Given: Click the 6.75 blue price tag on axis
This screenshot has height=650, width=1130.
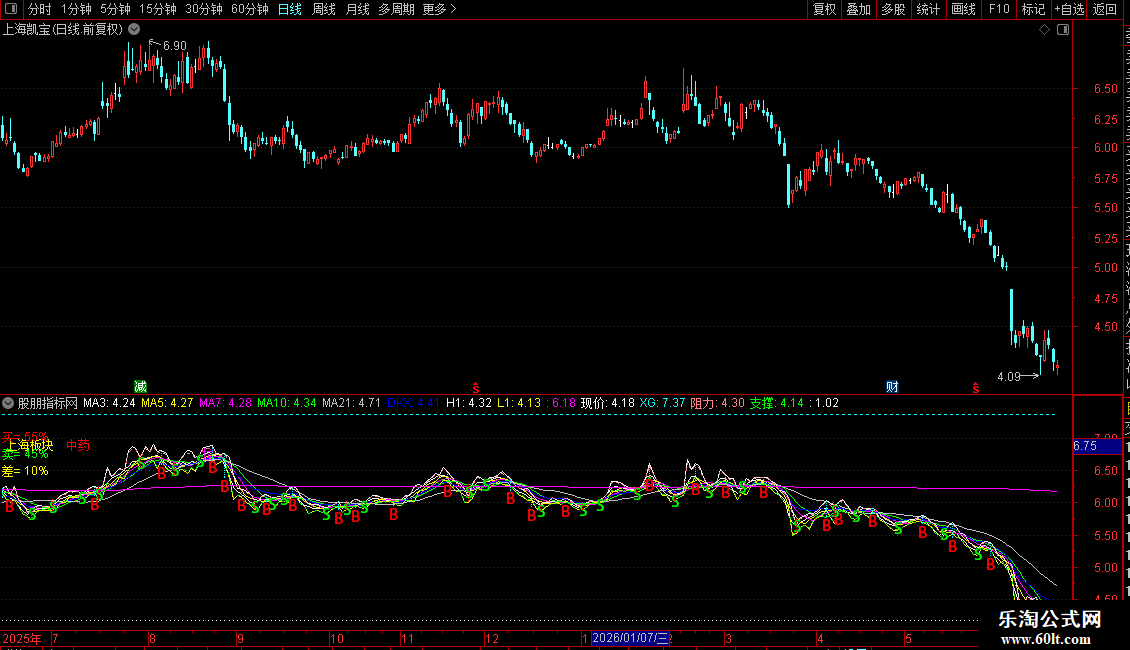Looking at the screenshot, I should [x=1097, y=446].
